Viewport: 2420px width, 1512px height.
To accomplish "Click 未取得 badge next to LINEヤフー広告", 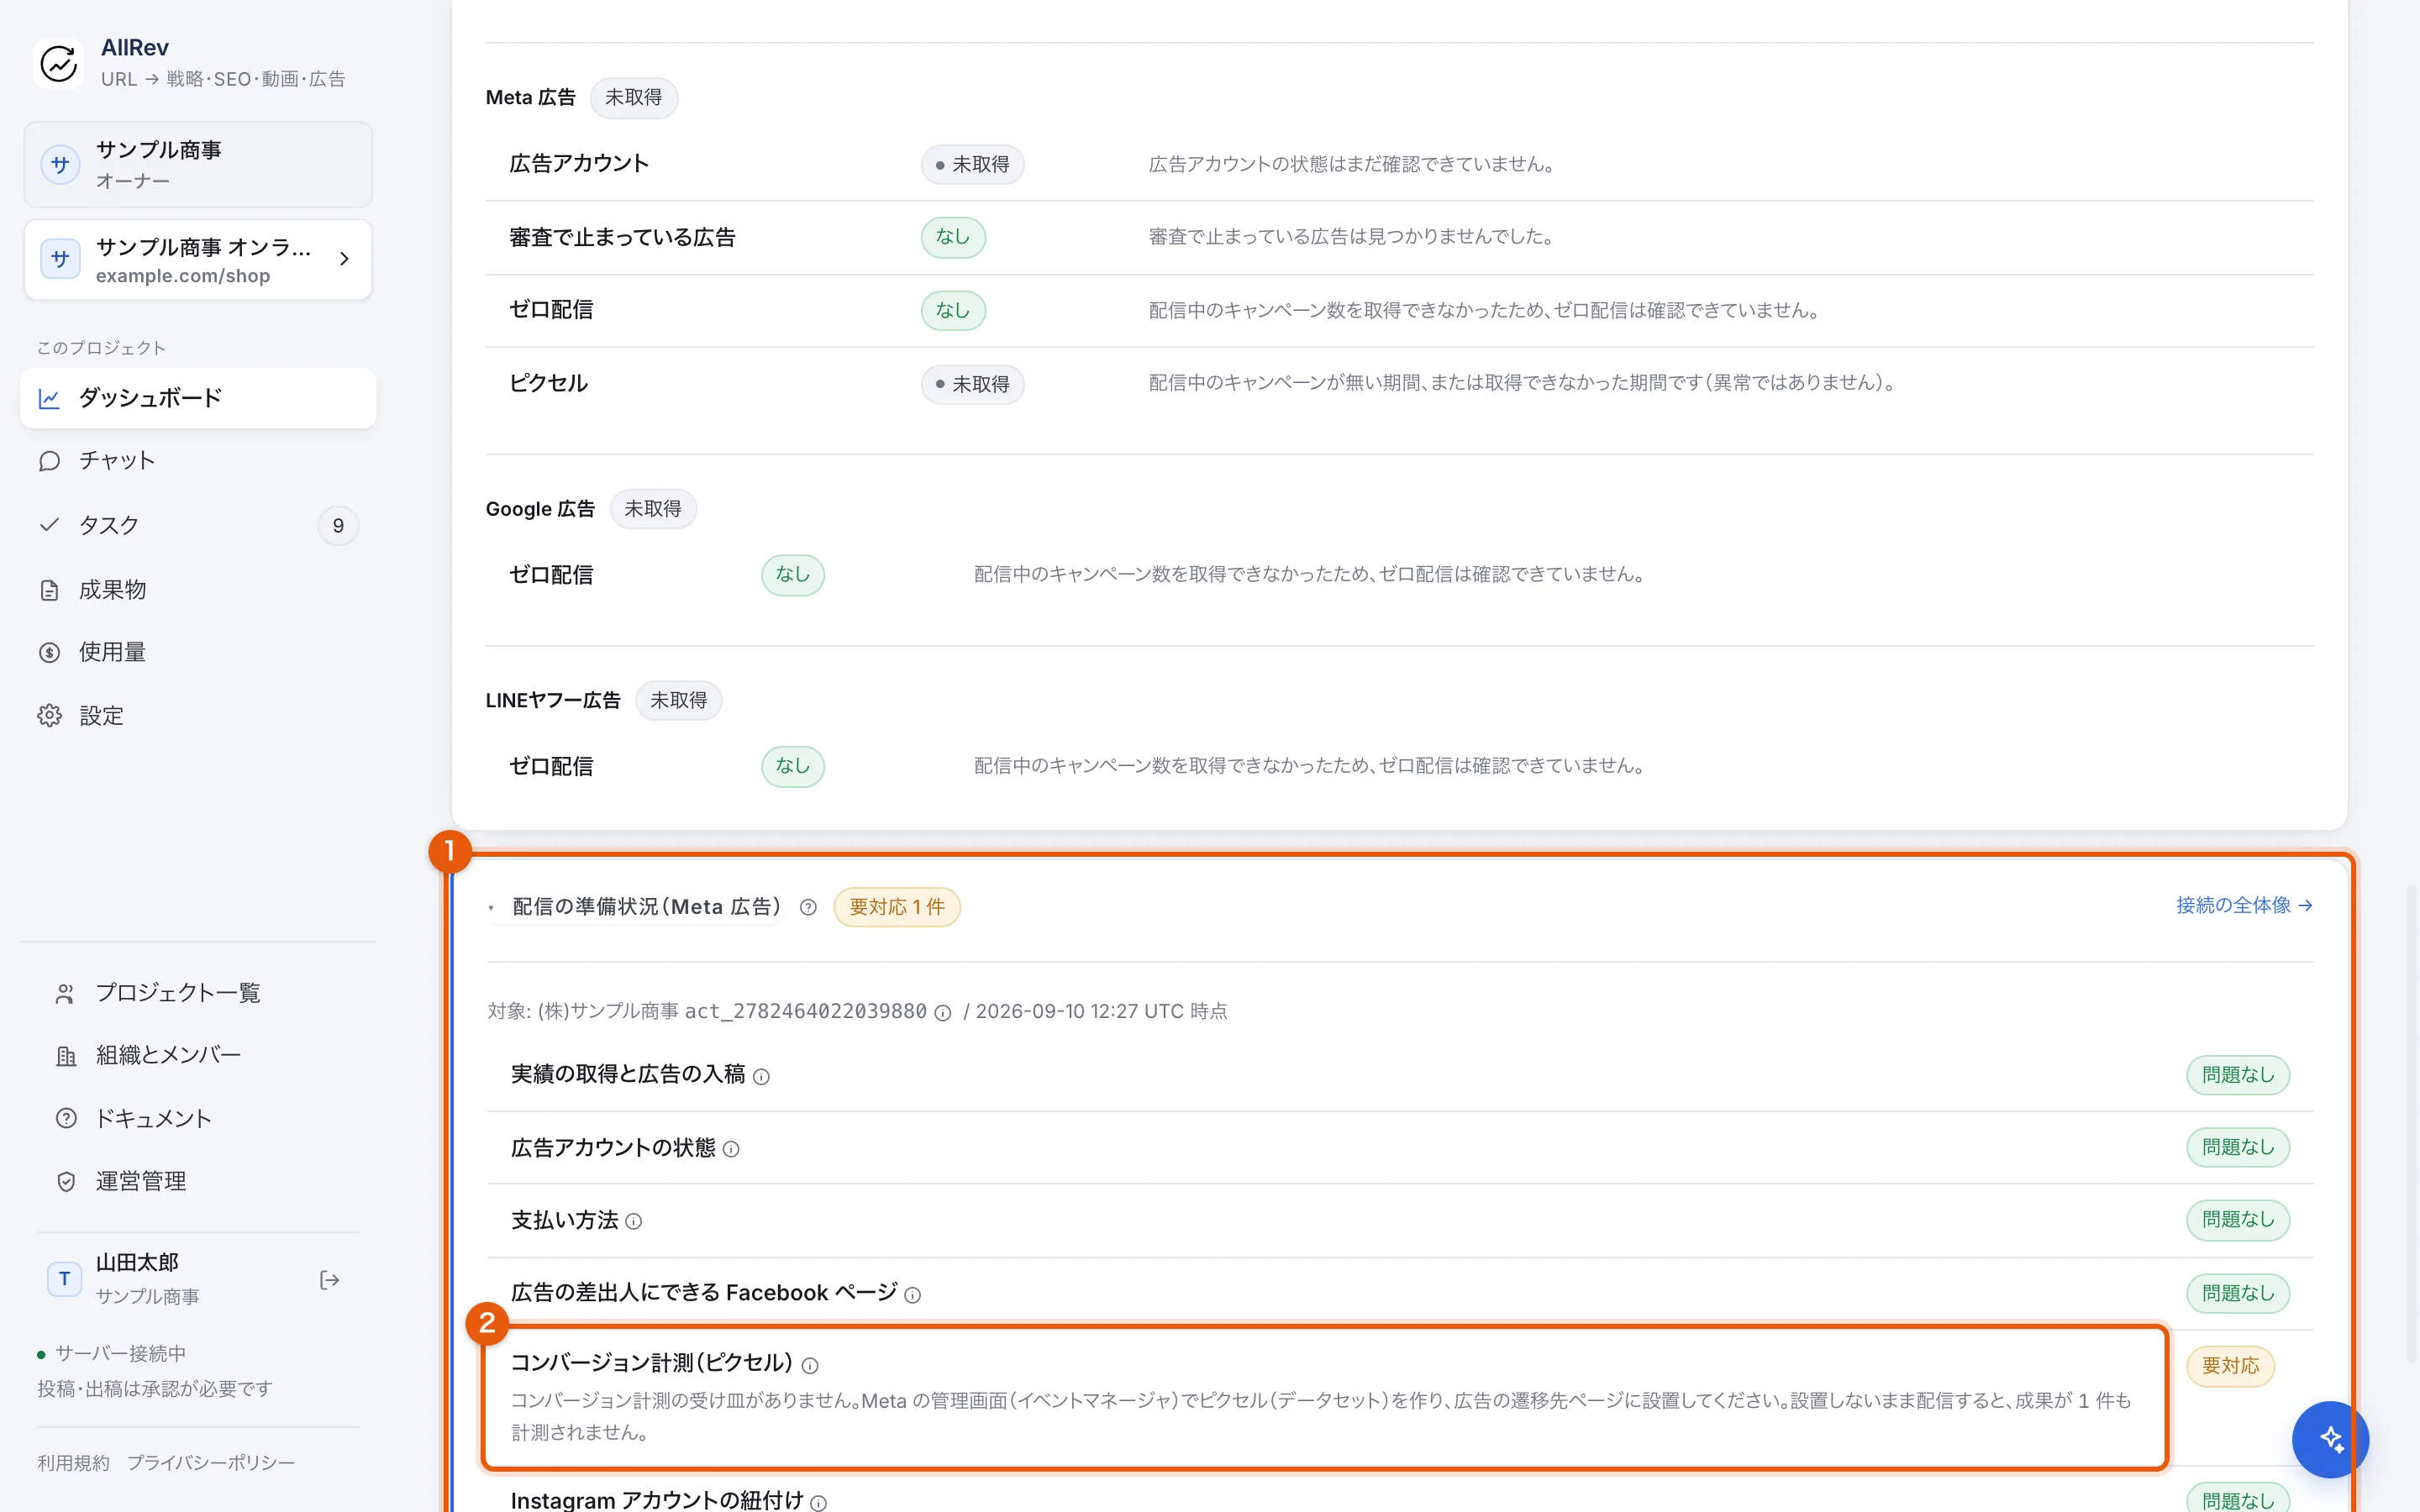I will point(678,701).
